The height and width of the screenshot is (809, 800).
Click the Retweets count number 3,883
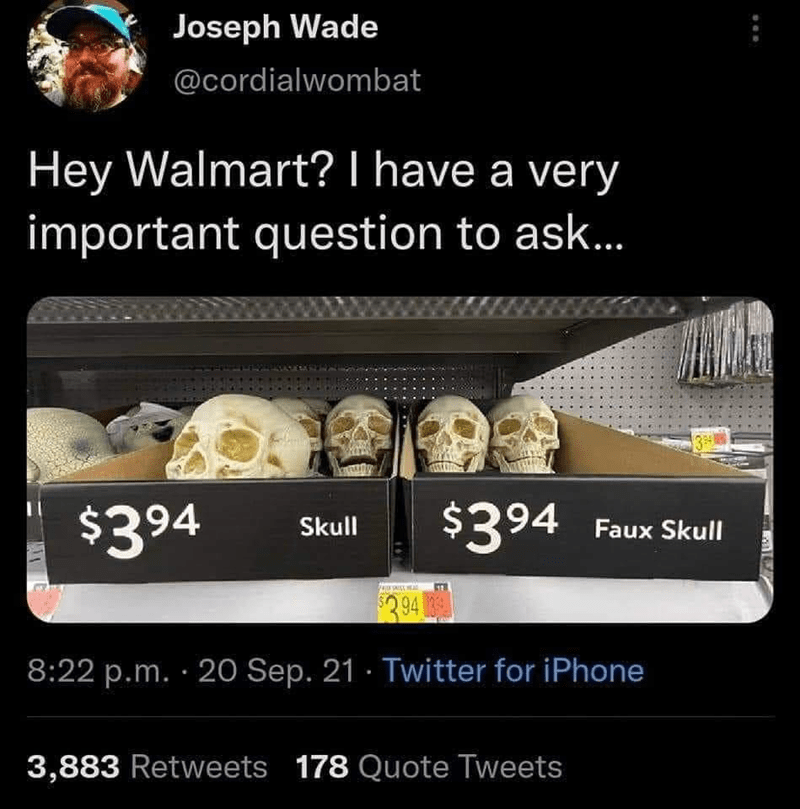(x=73, y=767)
